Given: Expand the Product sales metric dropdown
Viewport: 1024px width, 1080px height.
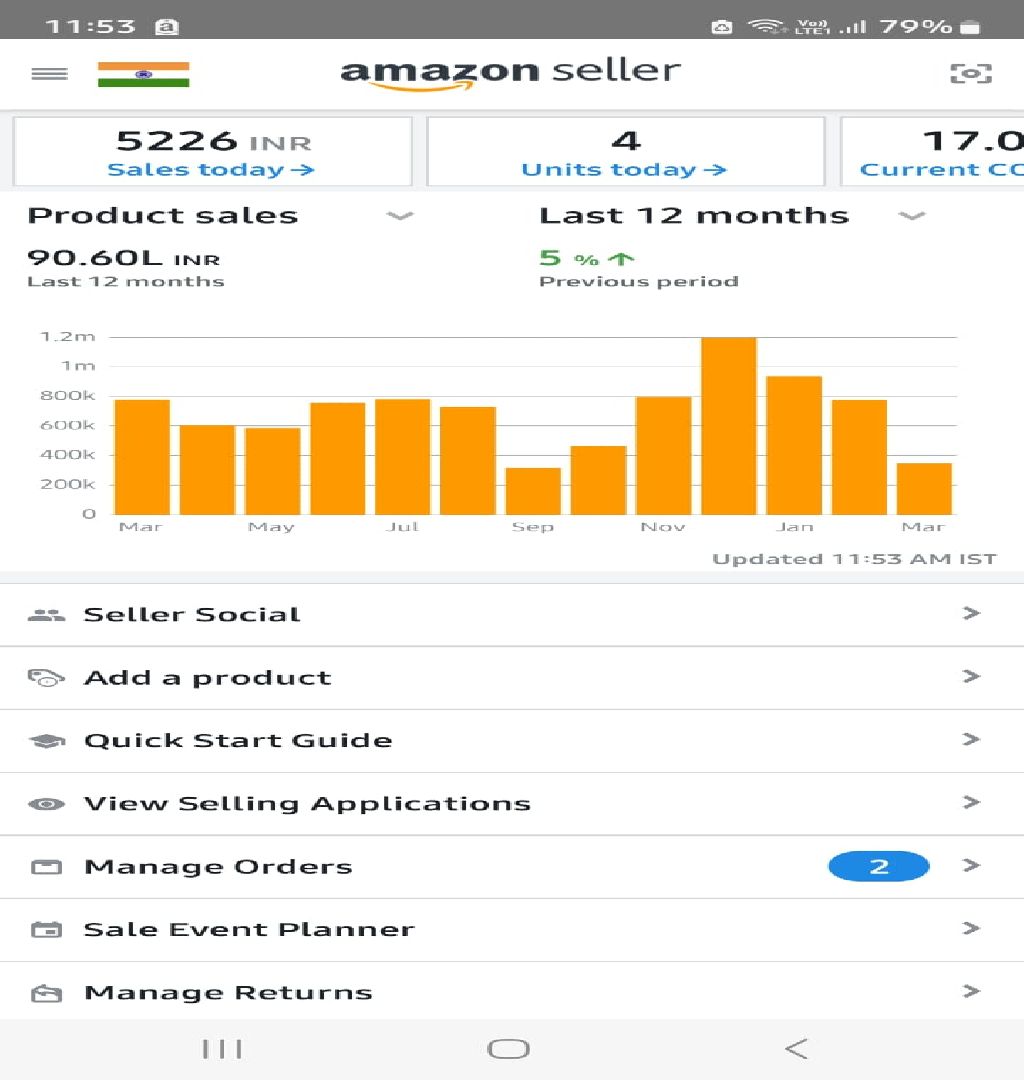Looking at the screenshot, I should [x=399, y=216].
